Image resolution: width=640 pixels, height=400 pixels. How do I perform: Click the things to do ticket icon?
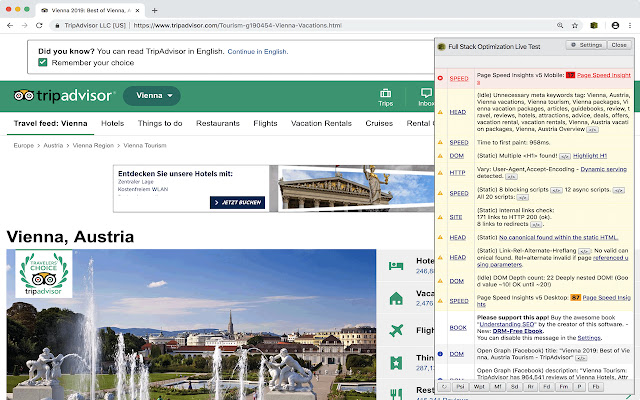[396, 362]
